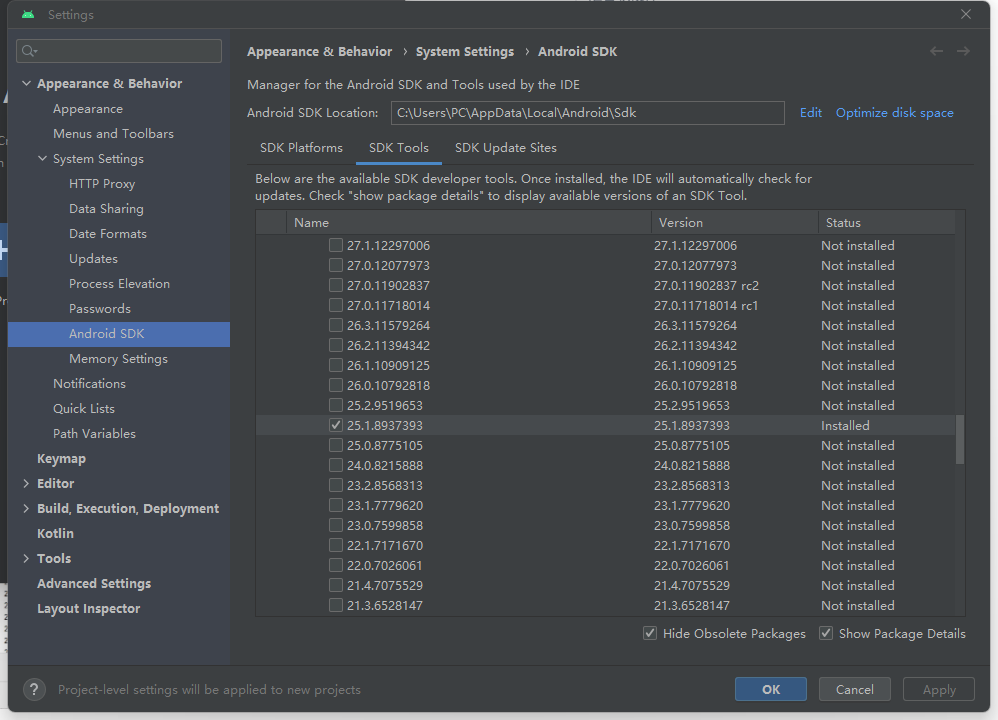Check the 27.1.12297006 package checkbox

click(x=335, y=245)
